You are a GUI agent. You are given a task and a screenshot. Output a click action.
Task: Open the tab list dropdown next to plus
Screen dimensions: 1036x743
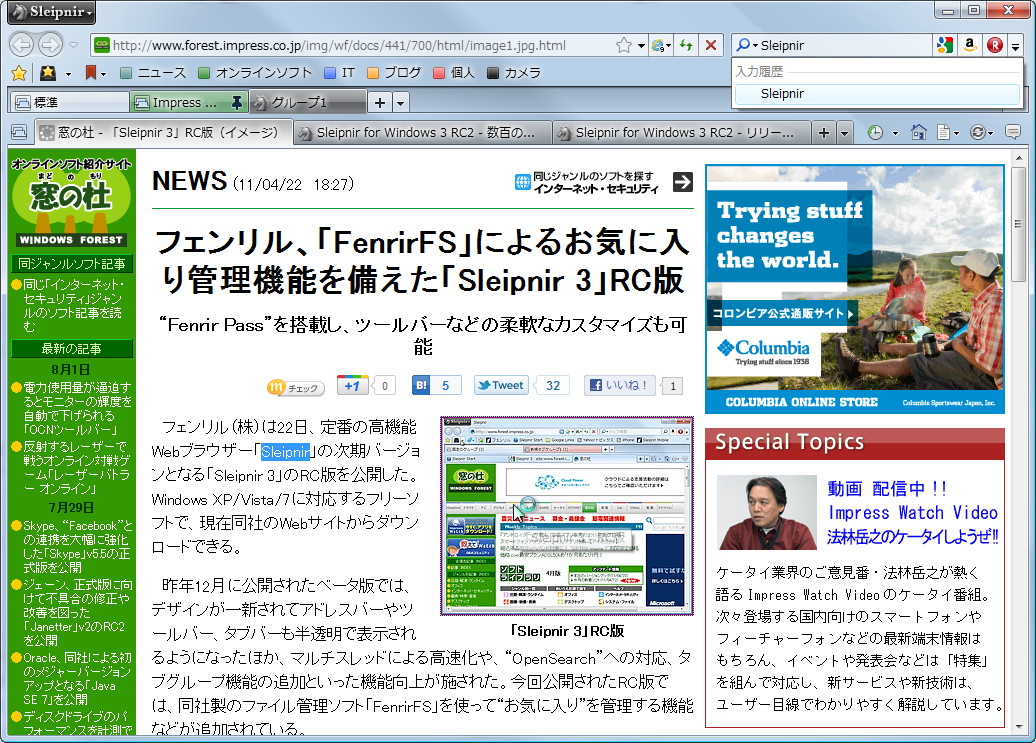click(844, 133)
